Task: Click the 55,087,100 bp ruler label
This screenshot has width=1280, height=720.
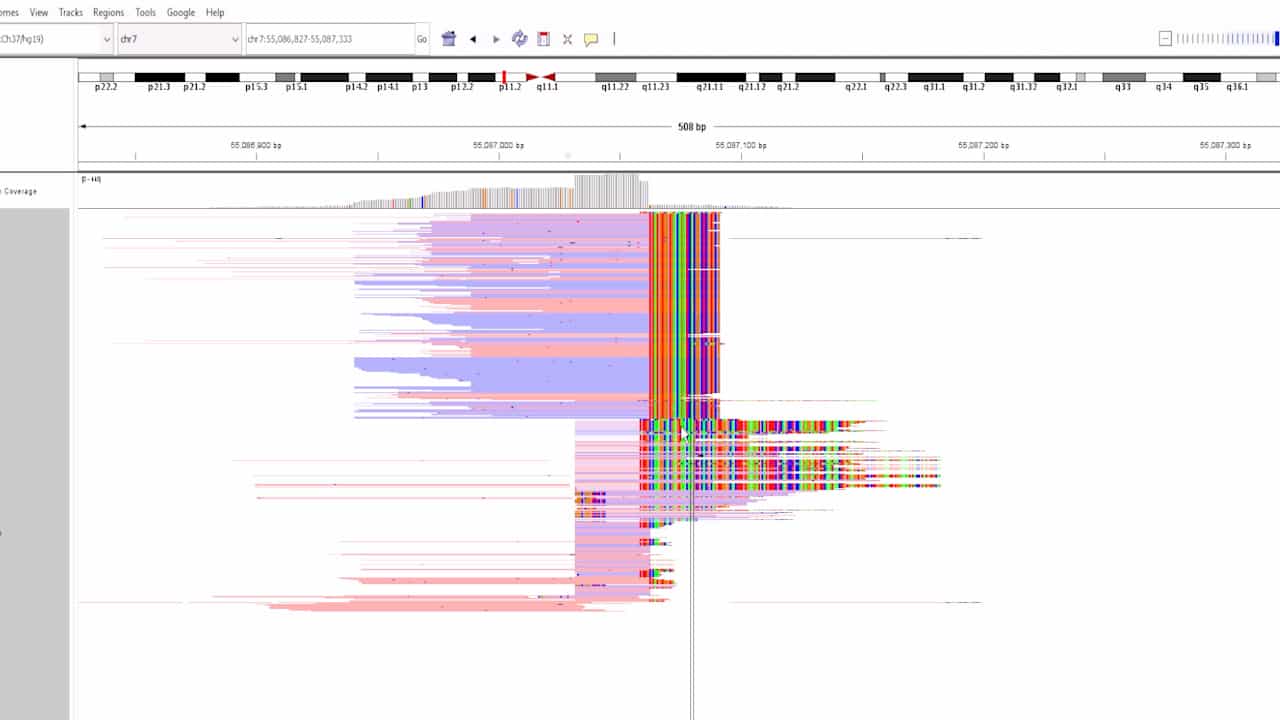Action: [x=741, y=146]
